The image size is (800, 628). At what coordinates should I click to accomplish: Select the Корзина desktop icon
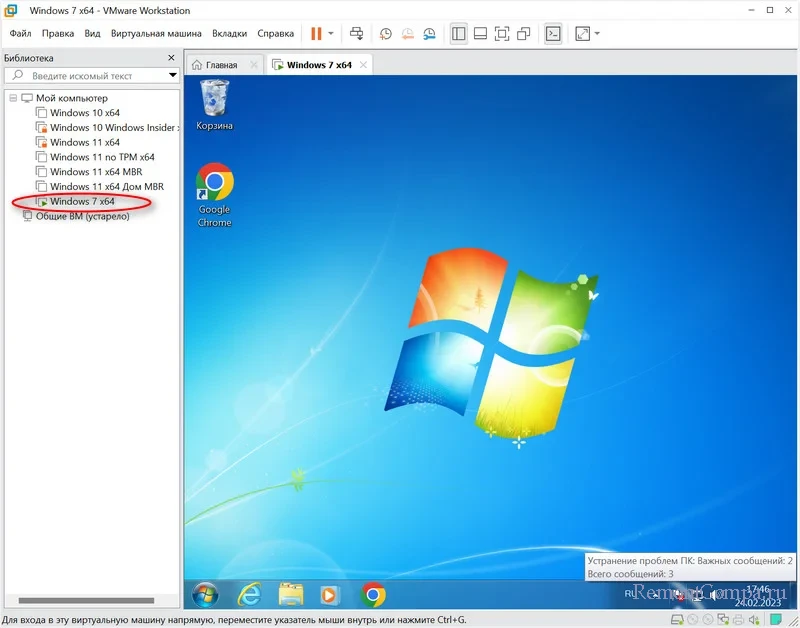[x=214, y=106]
